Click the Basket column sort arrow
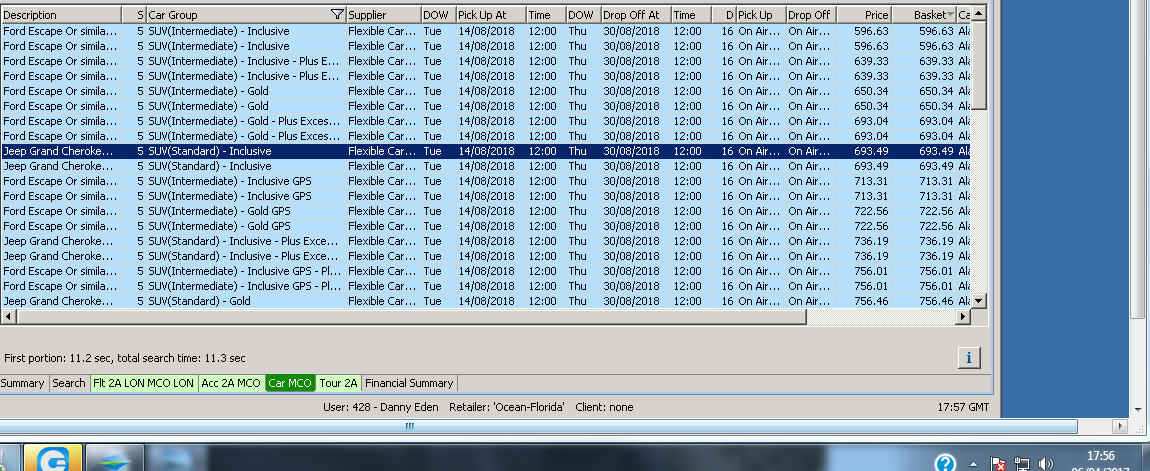 (x=951, y=15)
